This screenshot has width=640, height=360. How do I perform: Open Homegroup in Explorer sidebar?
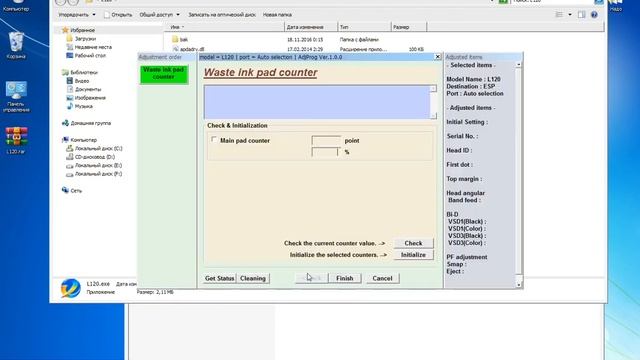[x=90, y=123]
